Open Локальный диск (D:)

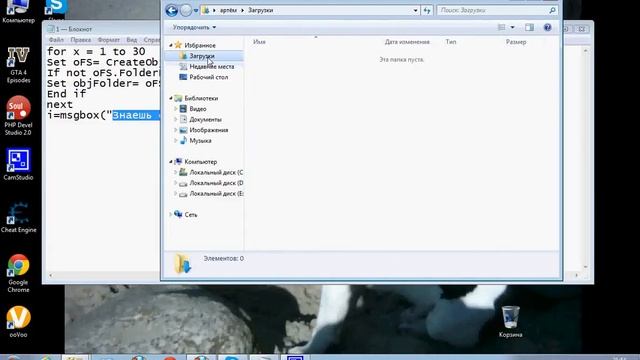216,183
